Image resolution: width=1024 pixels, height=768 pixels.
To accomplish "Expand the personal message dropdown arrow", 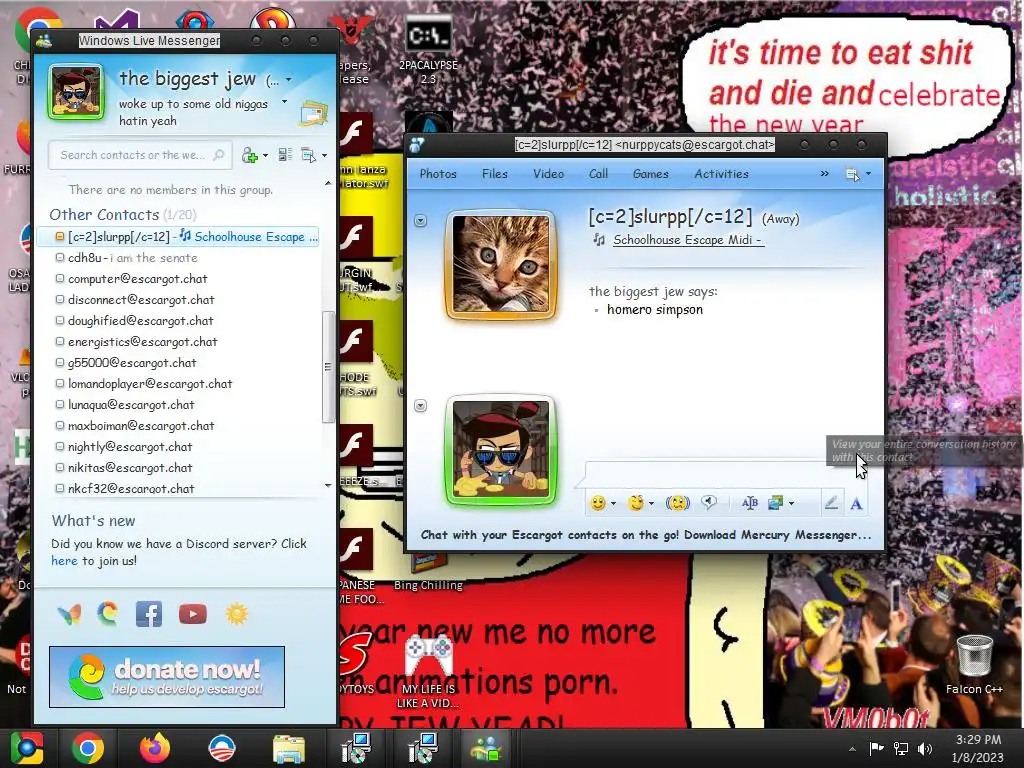I will tap(284, 102).
